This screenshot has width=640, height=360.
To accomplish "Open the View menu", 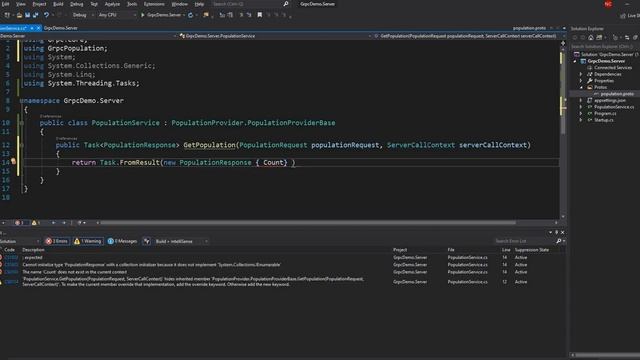I will pyautogui.click(x=20, y=4).
